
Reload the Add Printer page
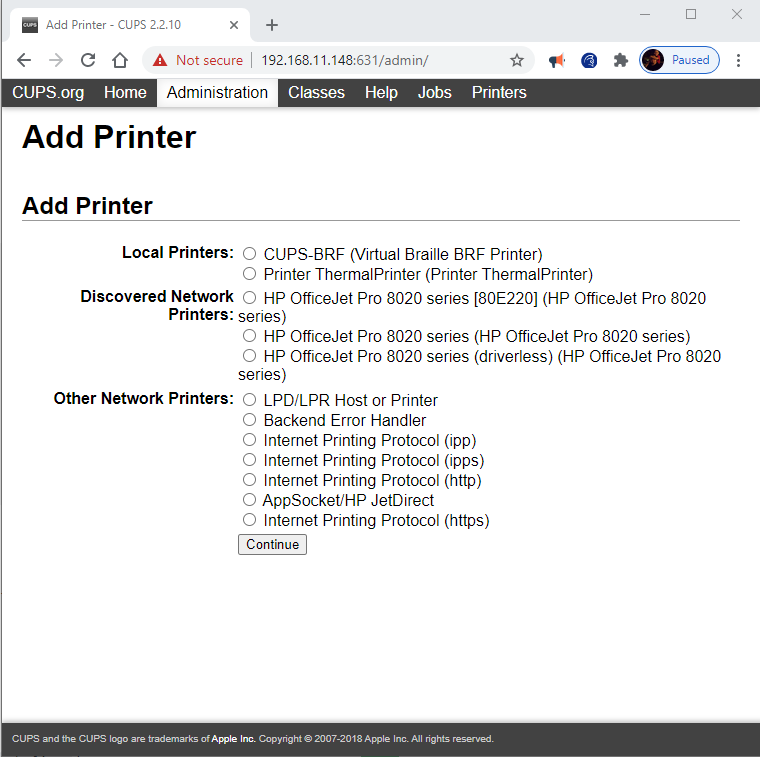(x=88, y=60)
